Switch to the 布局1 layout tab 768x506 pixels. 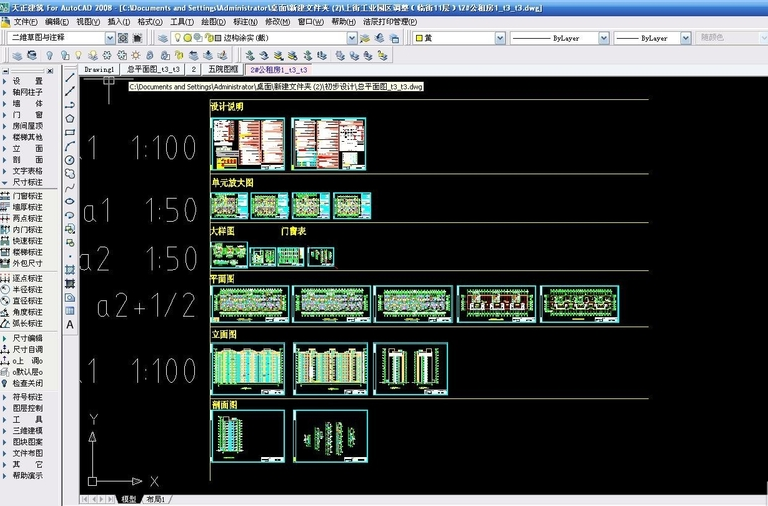point(155,499)
